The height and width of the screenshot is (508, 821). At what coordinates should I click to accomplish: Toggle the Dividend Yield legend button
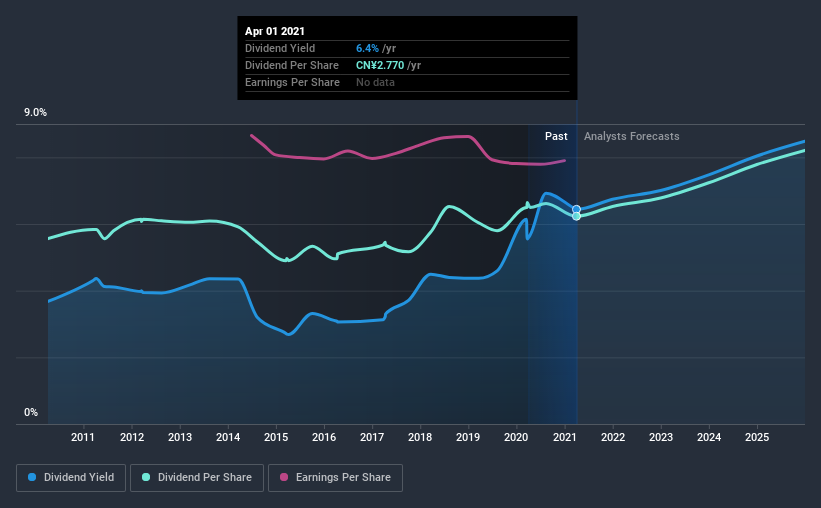71,478
